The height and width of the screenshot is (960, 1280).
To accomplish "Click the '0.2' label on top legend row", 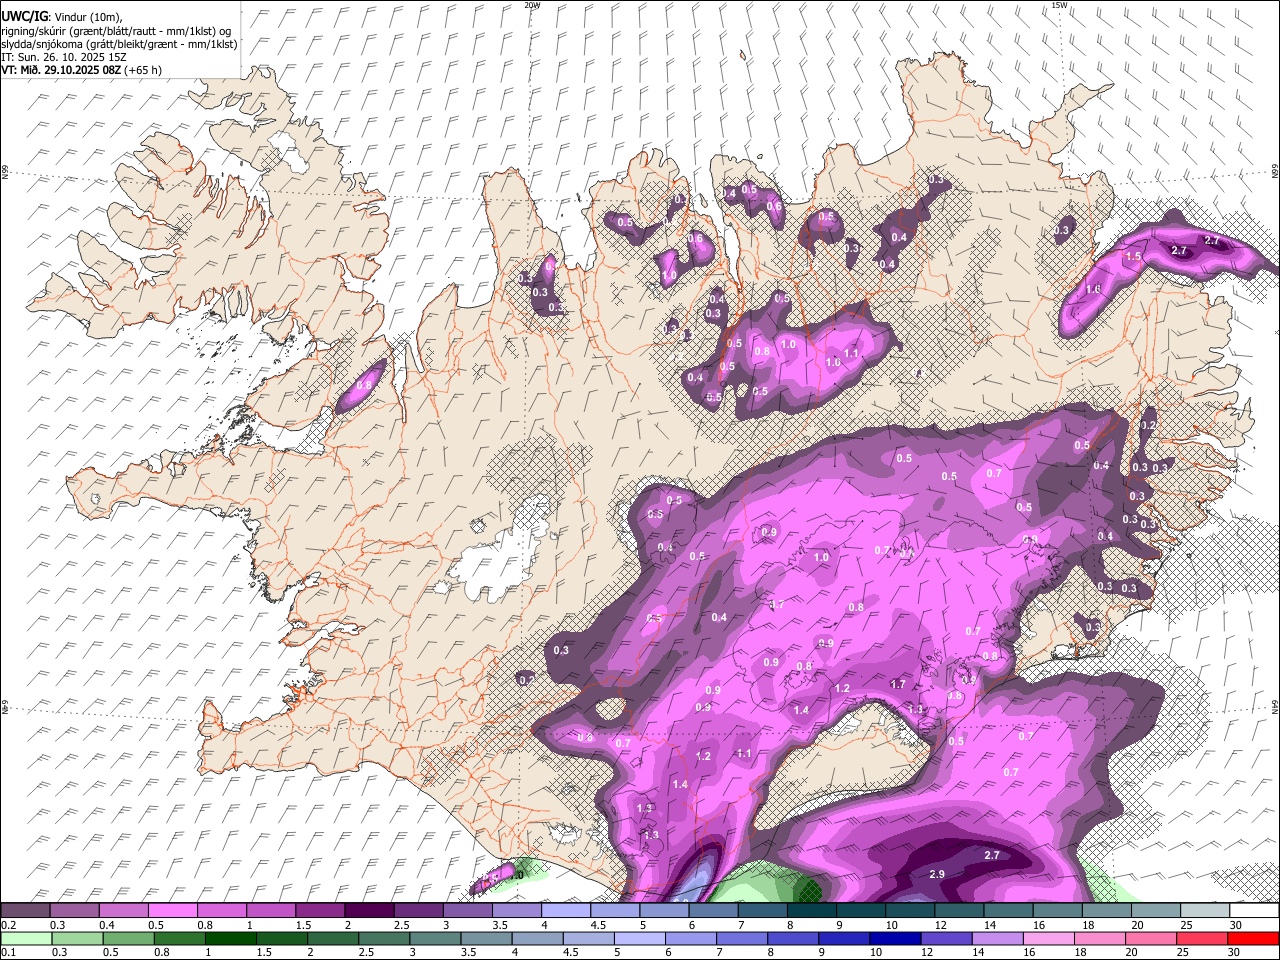I will coord(7,925).
